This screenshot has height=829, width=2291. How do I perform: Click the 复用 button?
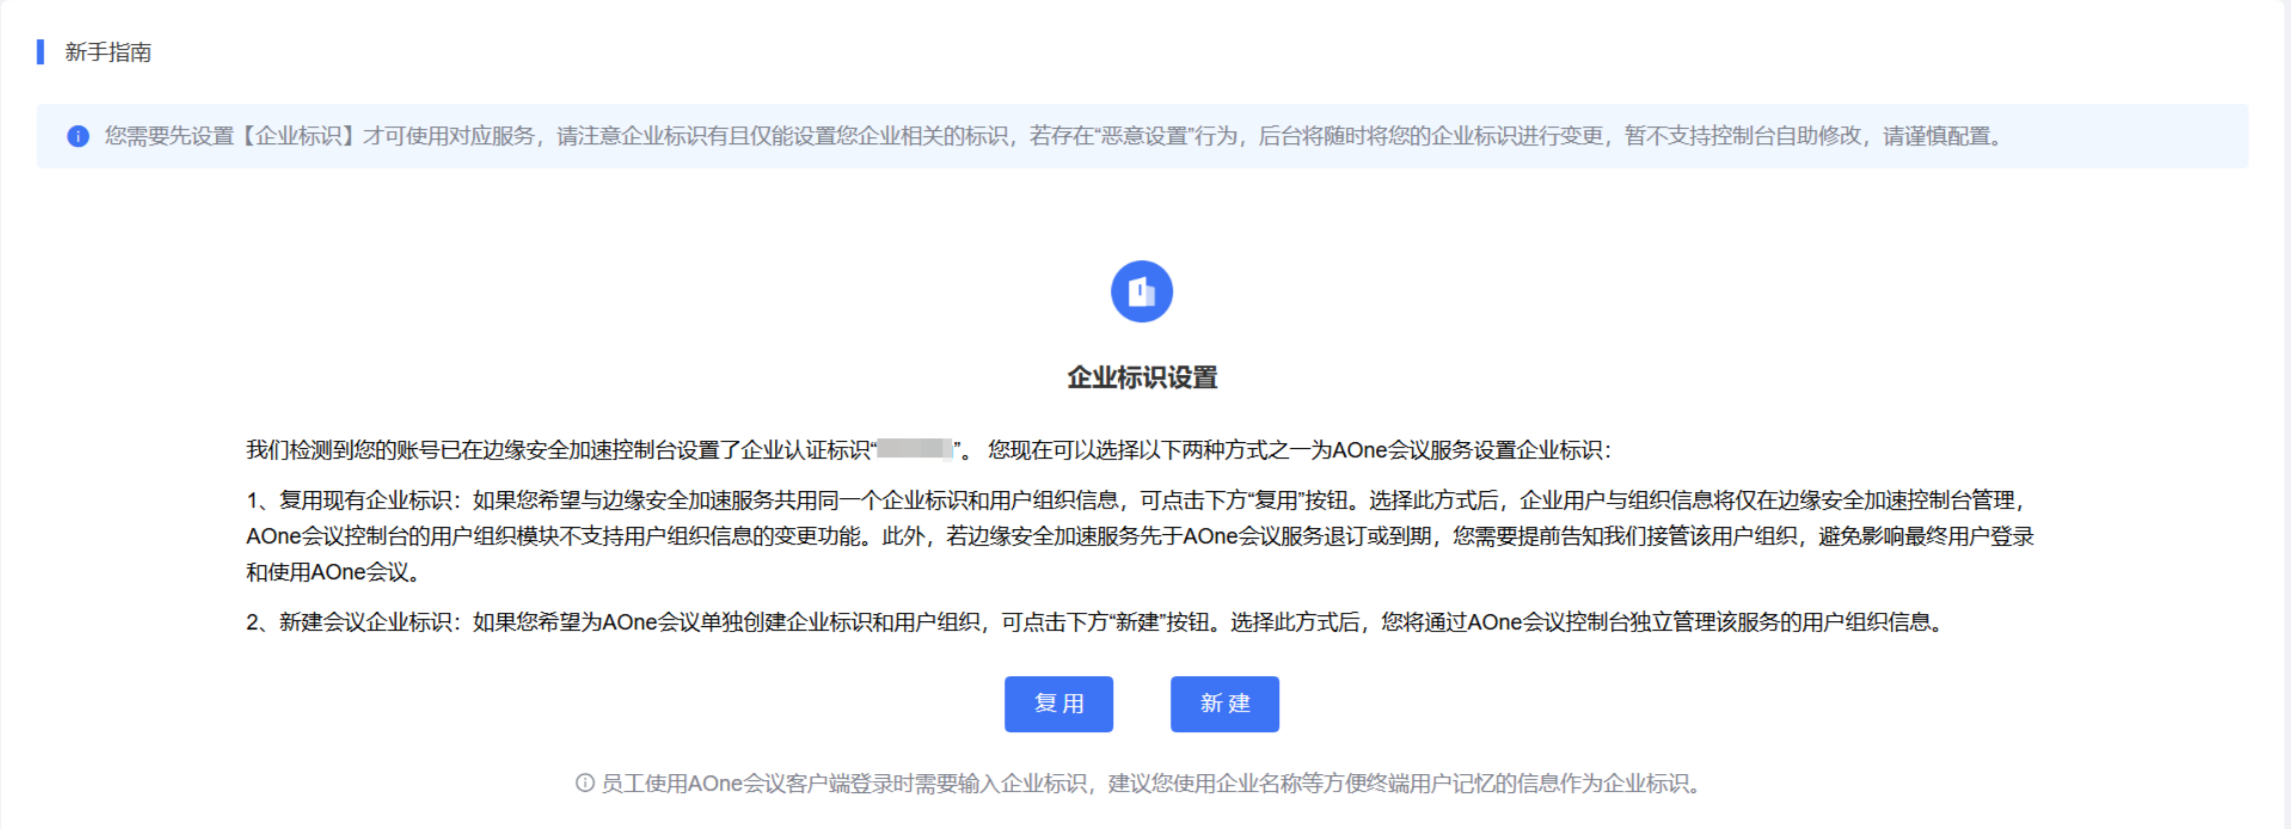coord(1058,704)
